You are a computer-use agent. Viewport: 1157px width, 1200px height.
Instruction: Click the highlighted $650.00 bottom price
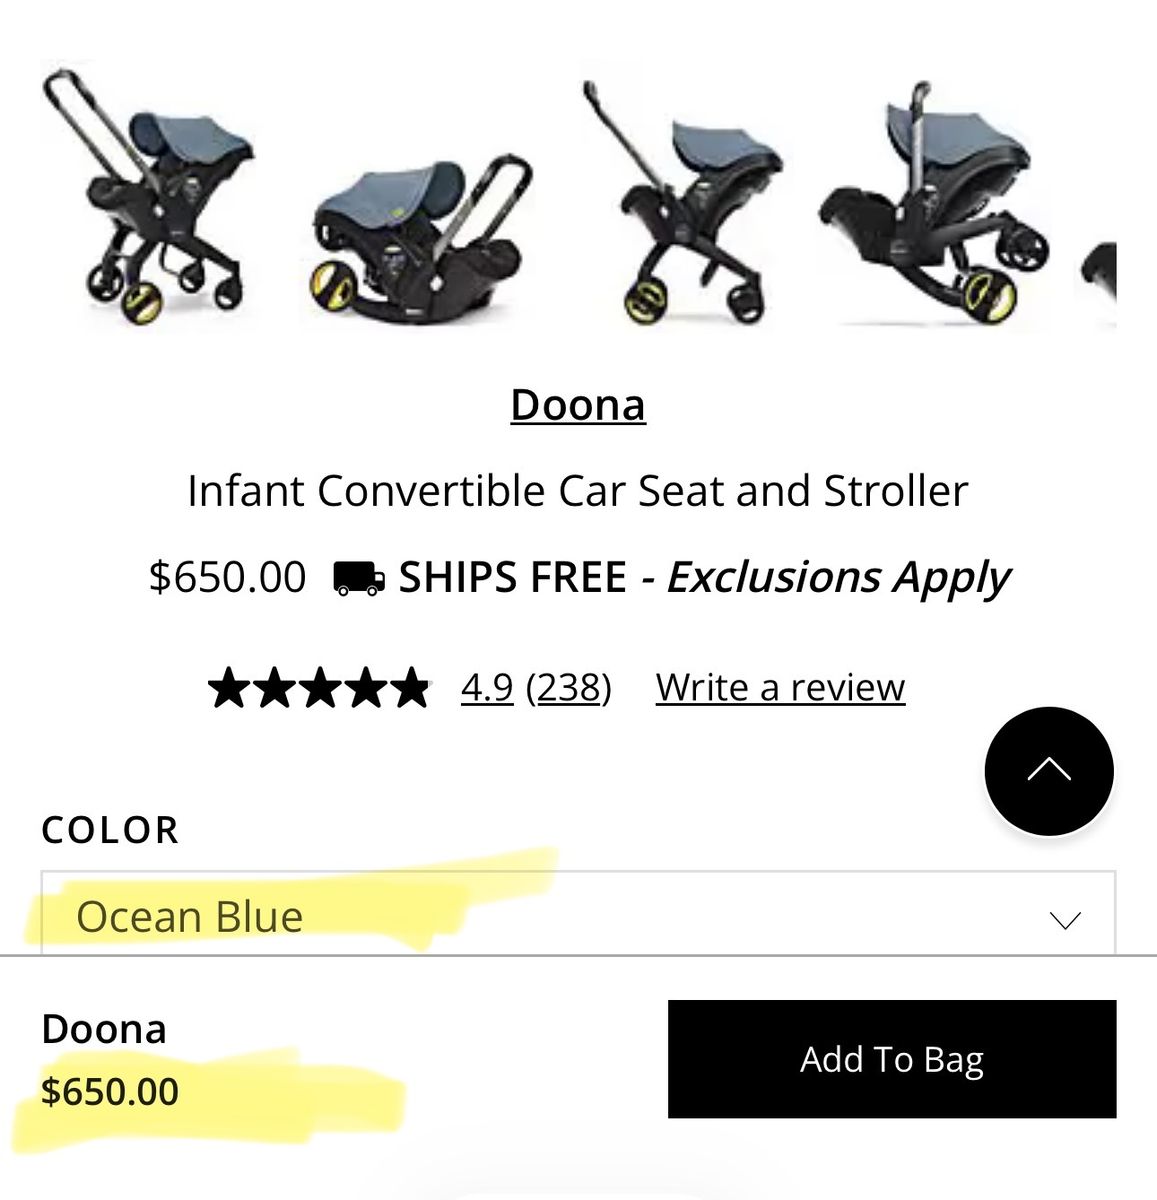point(110,1091)
